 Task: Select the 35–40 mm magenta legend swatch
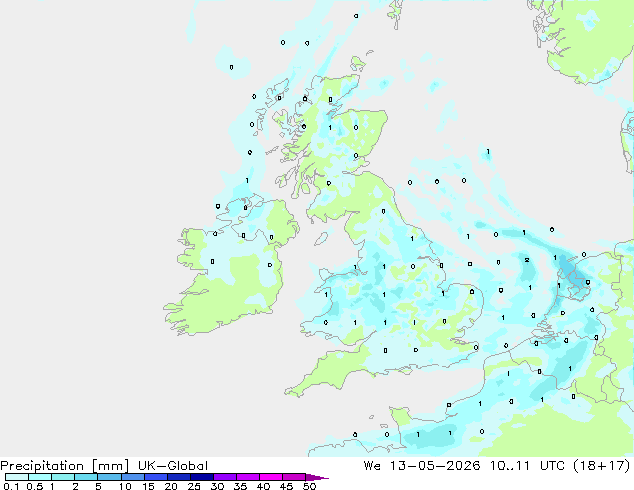248,477
